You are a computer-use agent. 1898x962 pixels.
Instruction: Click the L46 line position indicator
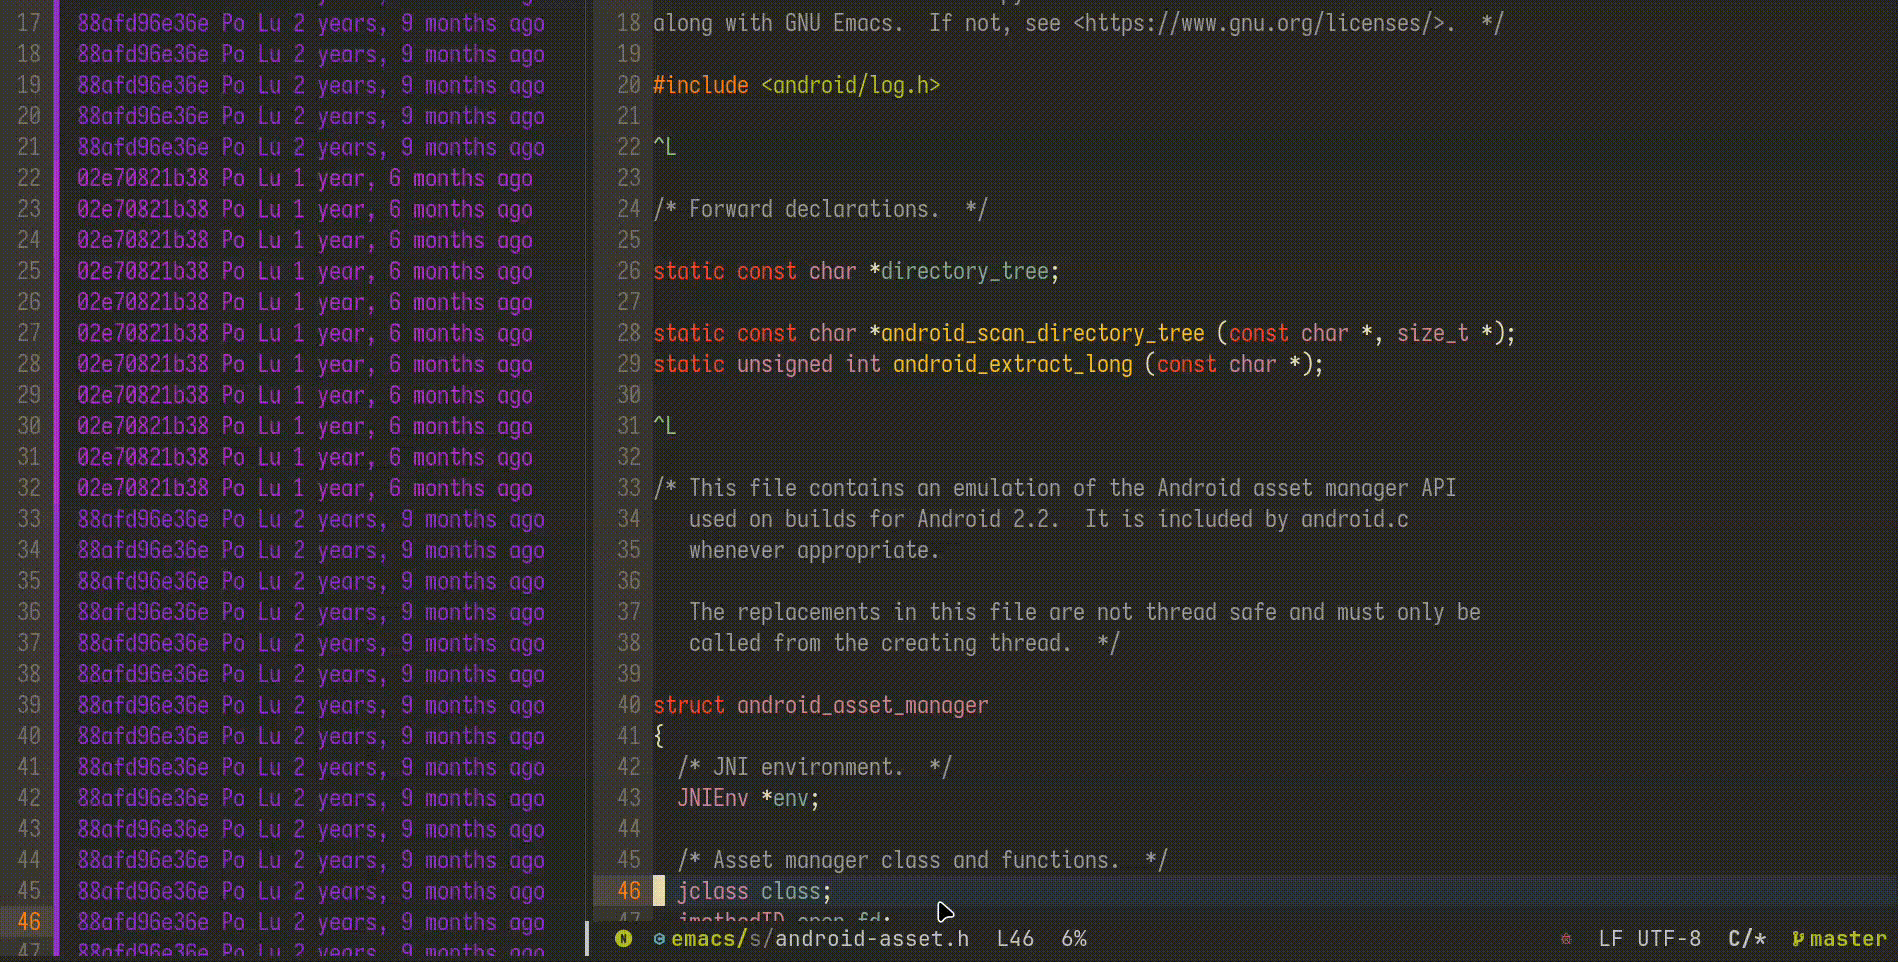point(1015,938)
